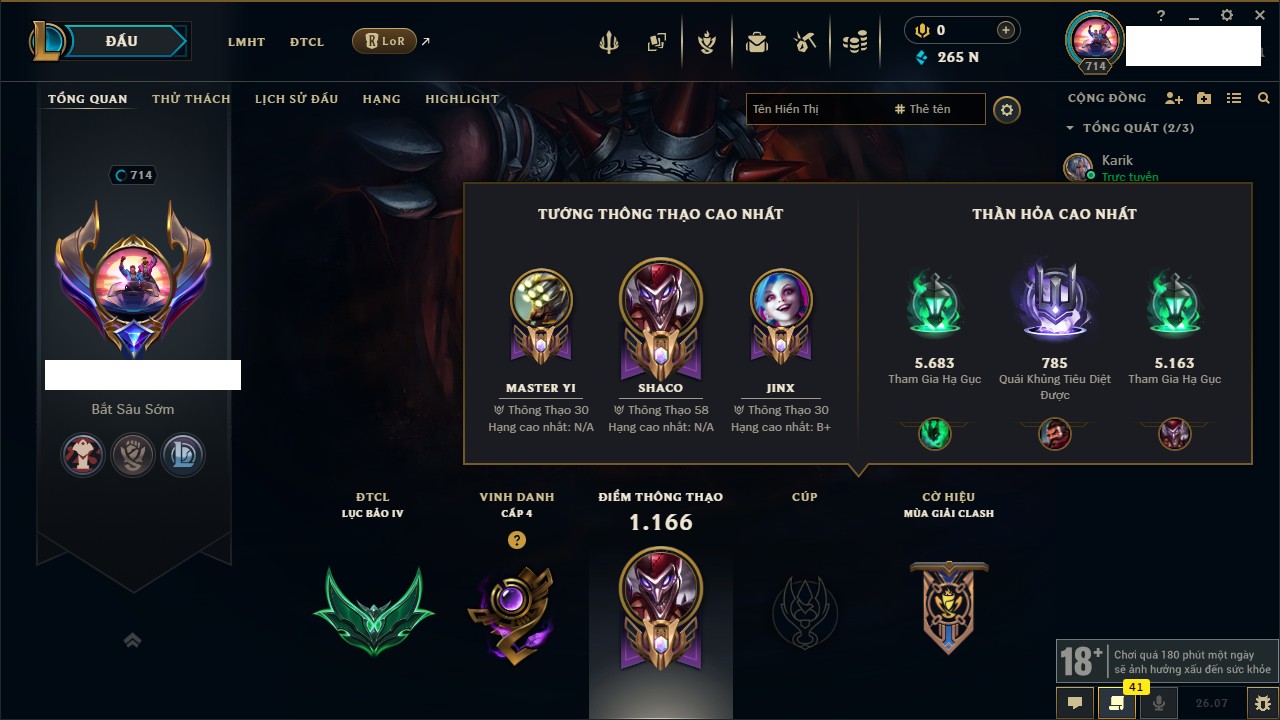
Task: Open the bug report icon
Action: [1263, 703]
